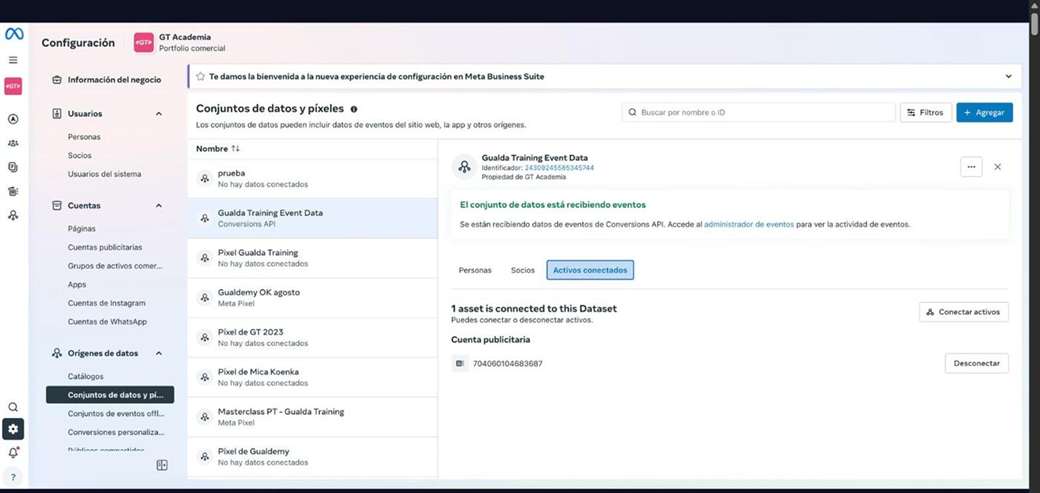Click the dataset icon next to prueba
This screenshot has height=493, width=1040.
click(205, 178)
